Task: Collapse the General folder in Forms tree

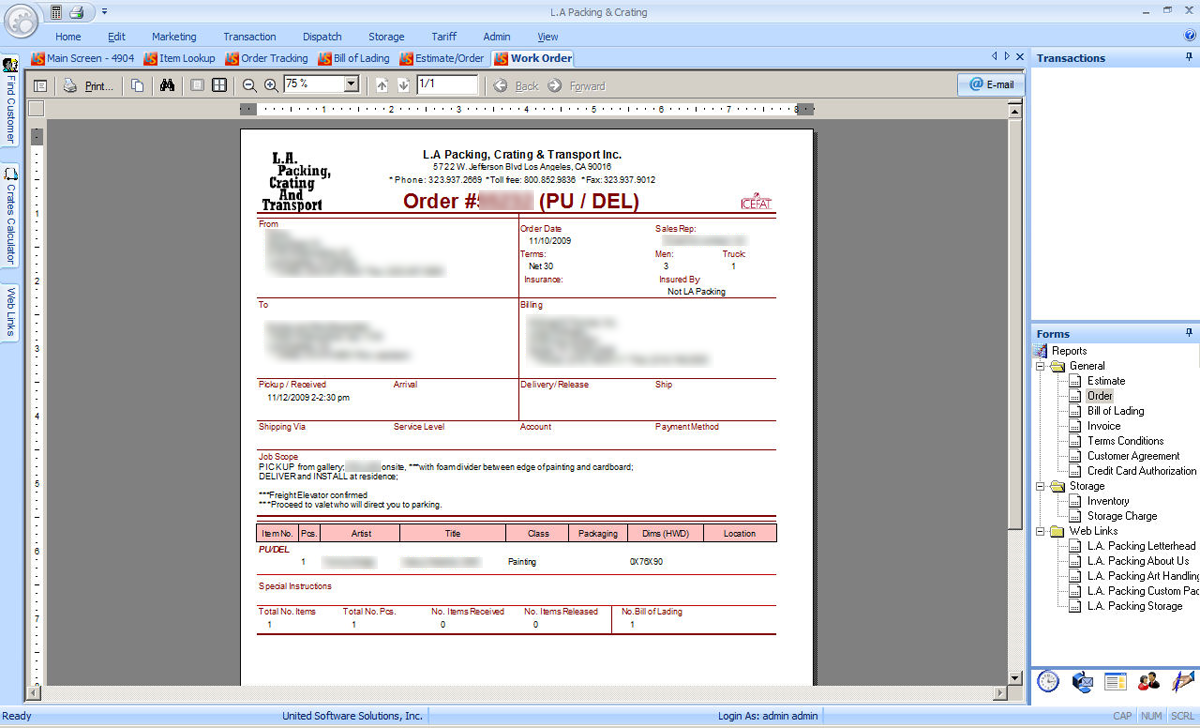Action: (x=1041, y=366)
